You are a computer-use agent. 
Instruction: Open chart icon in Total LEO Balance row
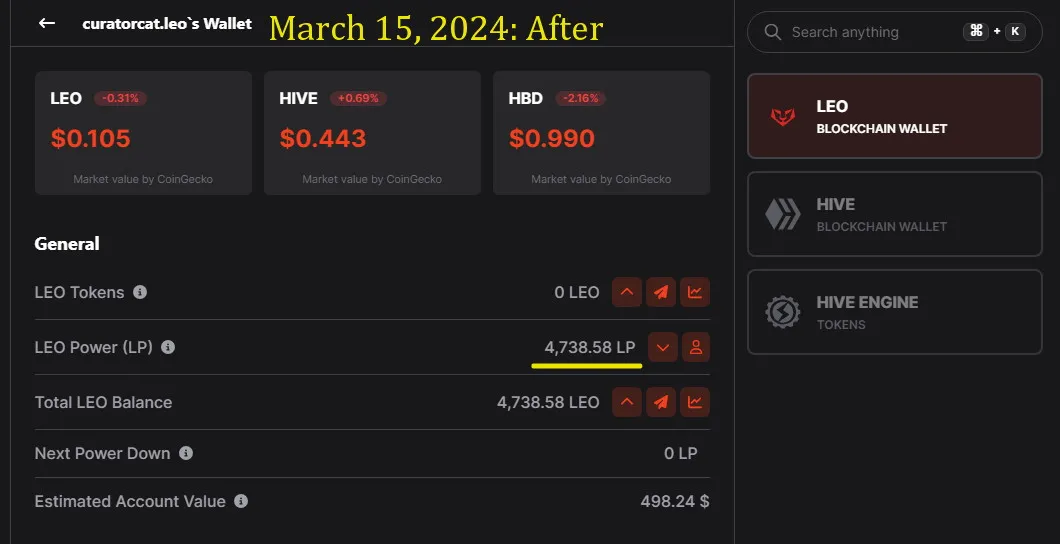pos(695,402)
